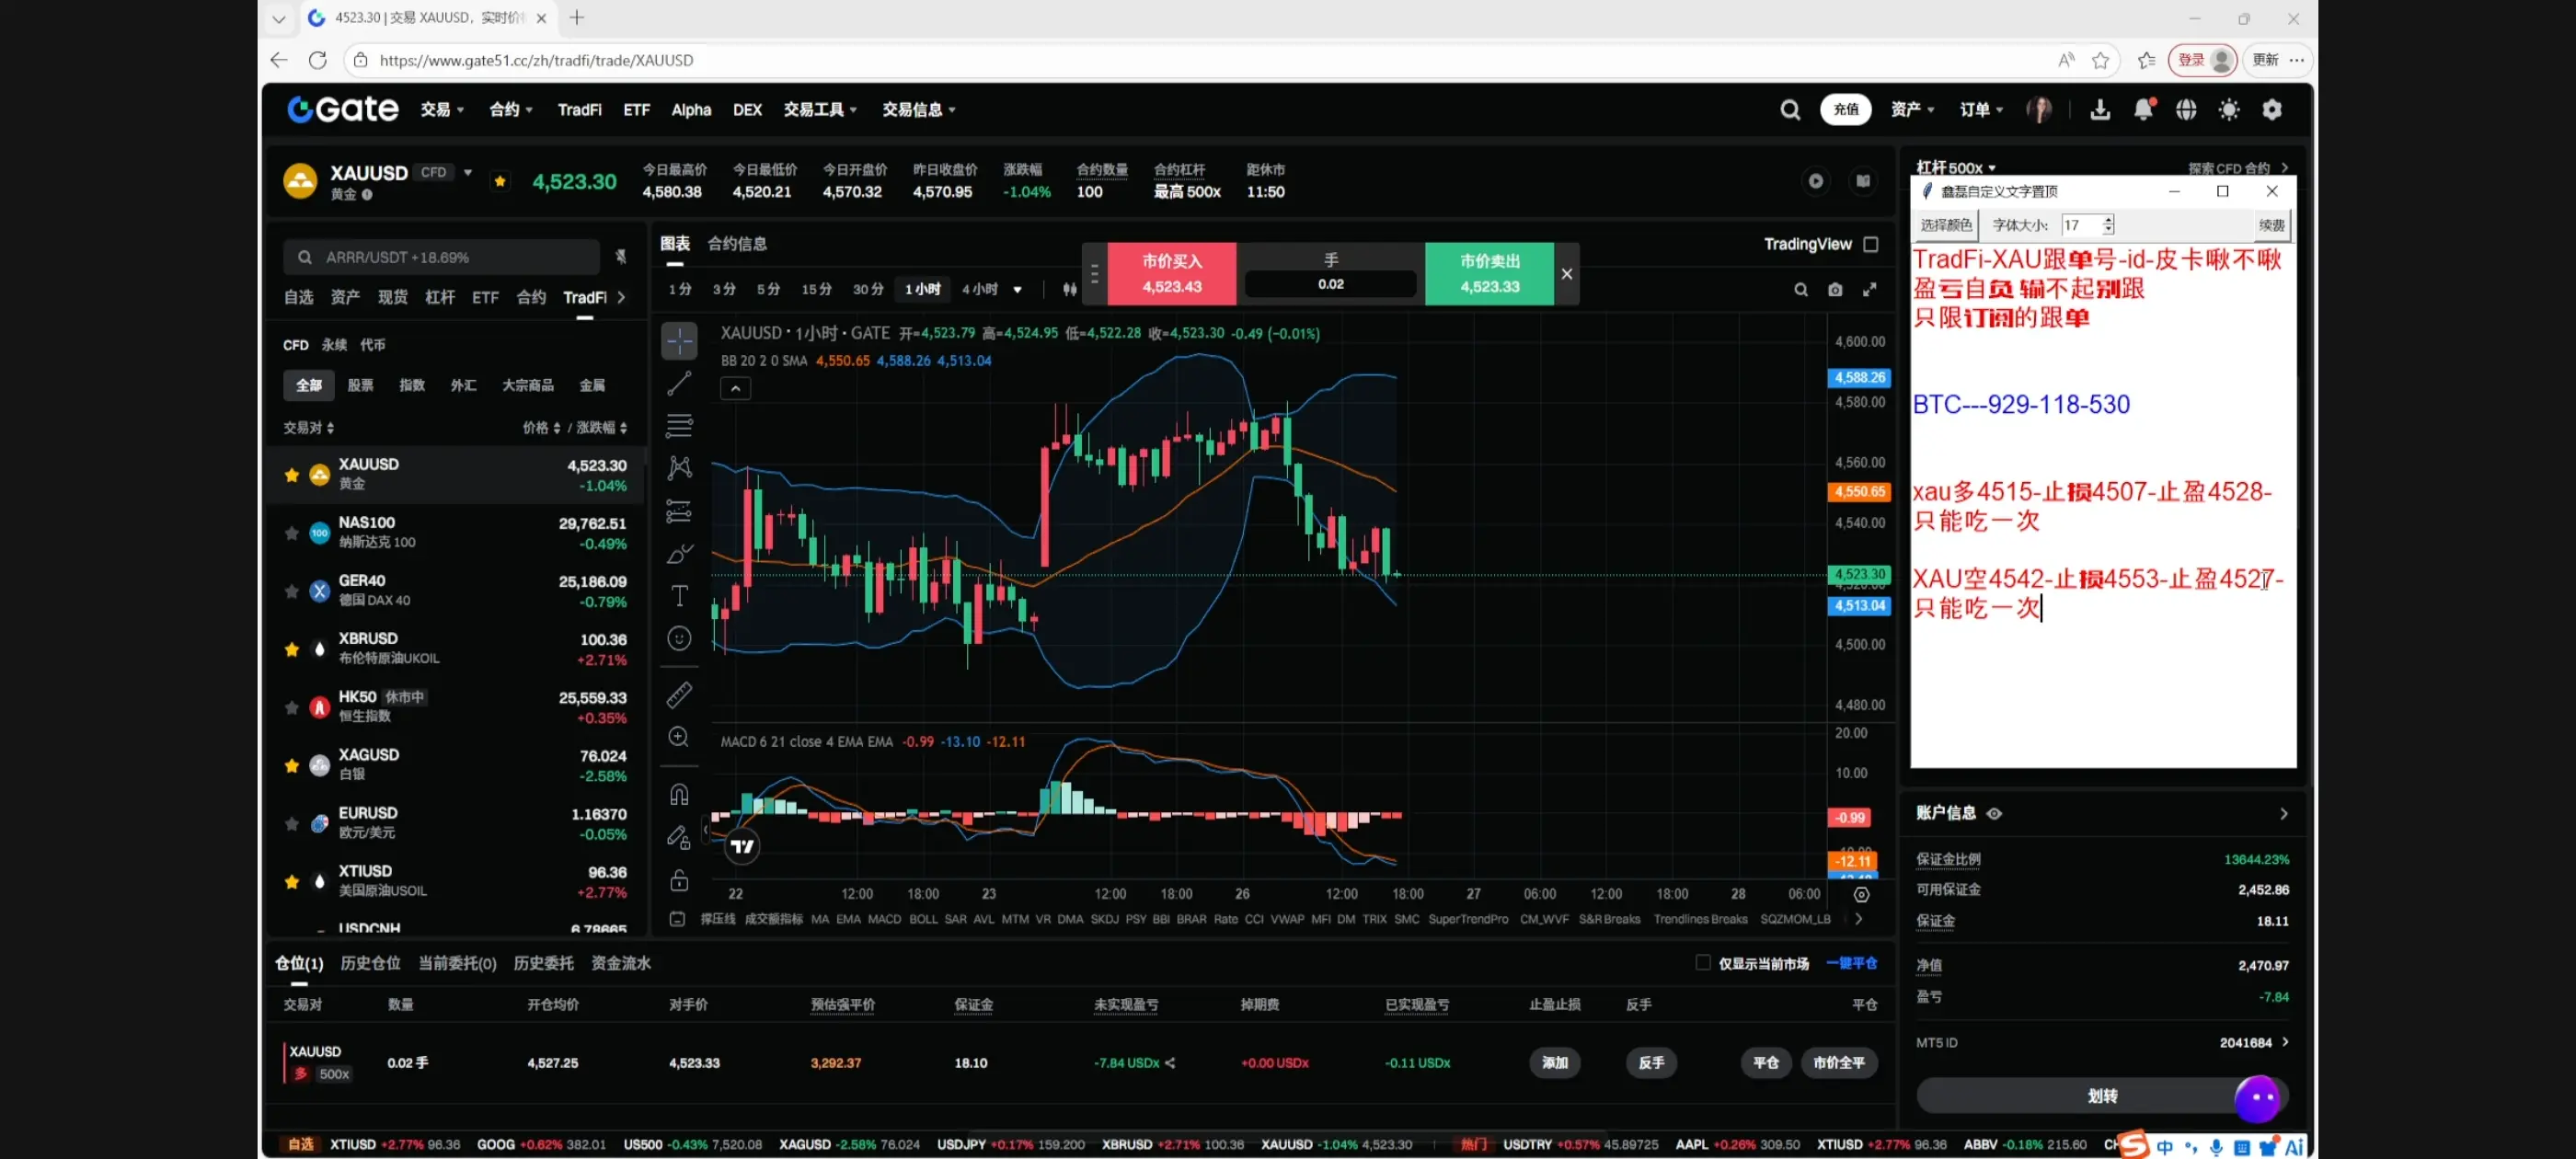Reverse the position with 反手
Image resolution: width=2576 pixels, height=1159 pixels.
pos(1651,1063)
